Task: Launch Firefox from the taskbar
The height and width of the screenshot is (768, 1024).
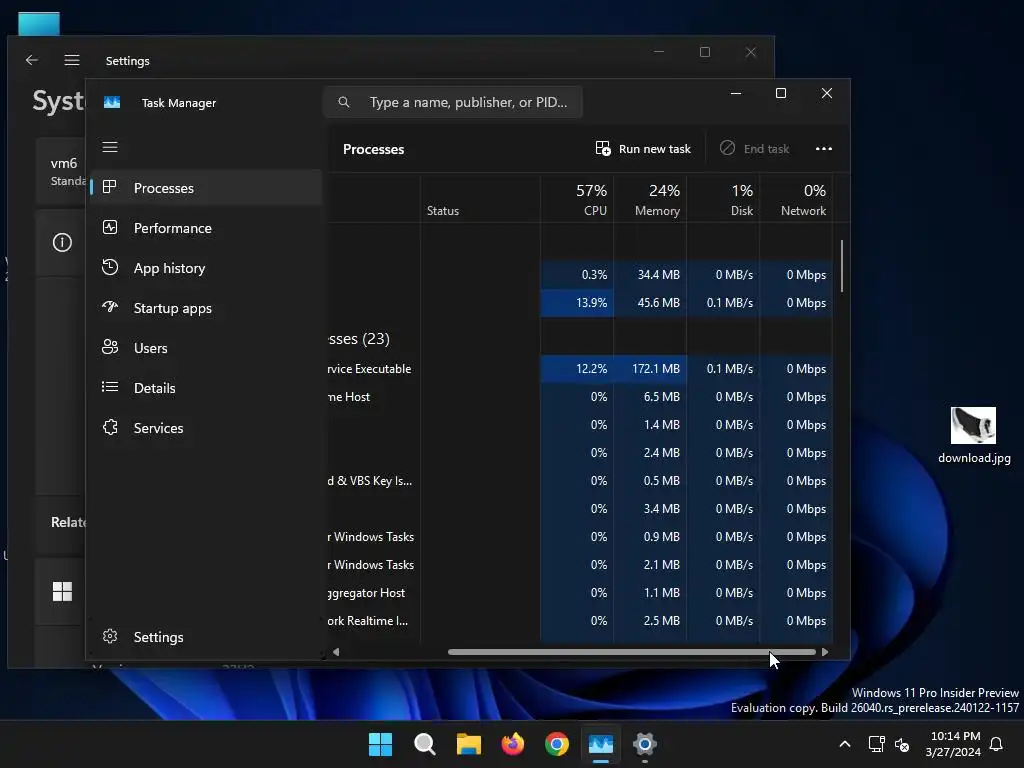Action: pos(513,744)
